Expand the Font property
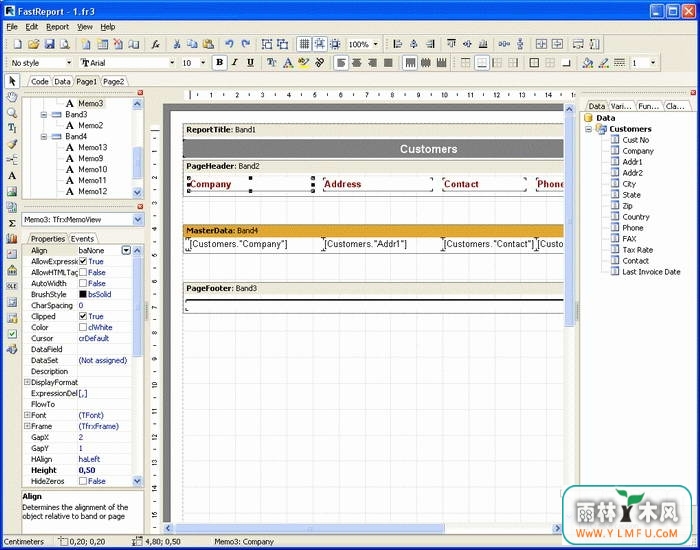The image size is (700, 550). coord(27,415)
